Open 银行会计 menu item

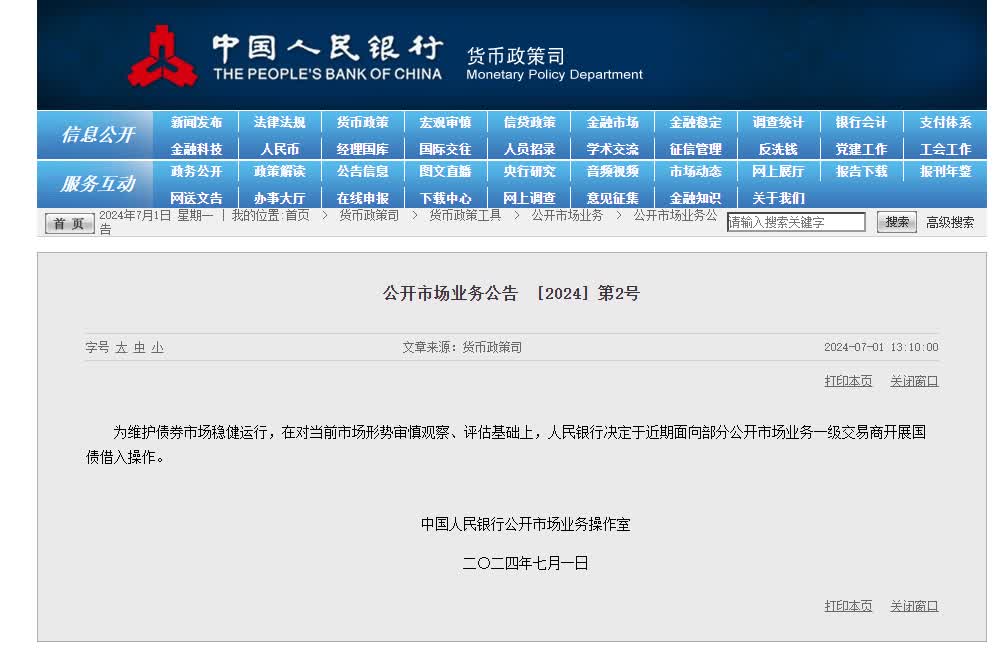click(861, 122)
